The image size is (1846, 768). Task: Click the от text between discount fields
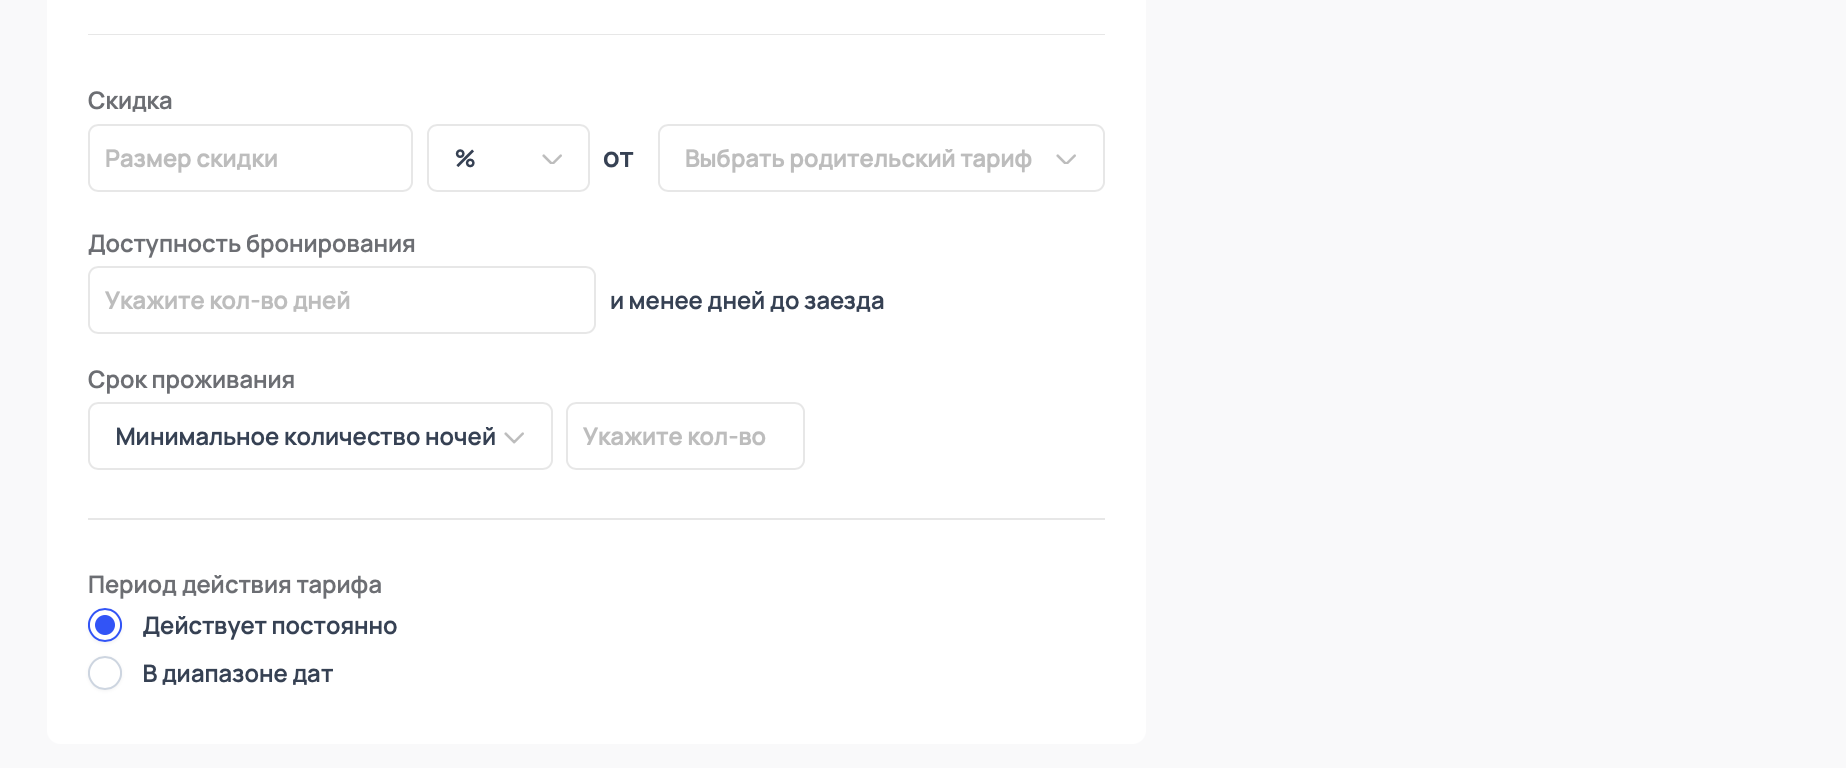tap(618, 159)
